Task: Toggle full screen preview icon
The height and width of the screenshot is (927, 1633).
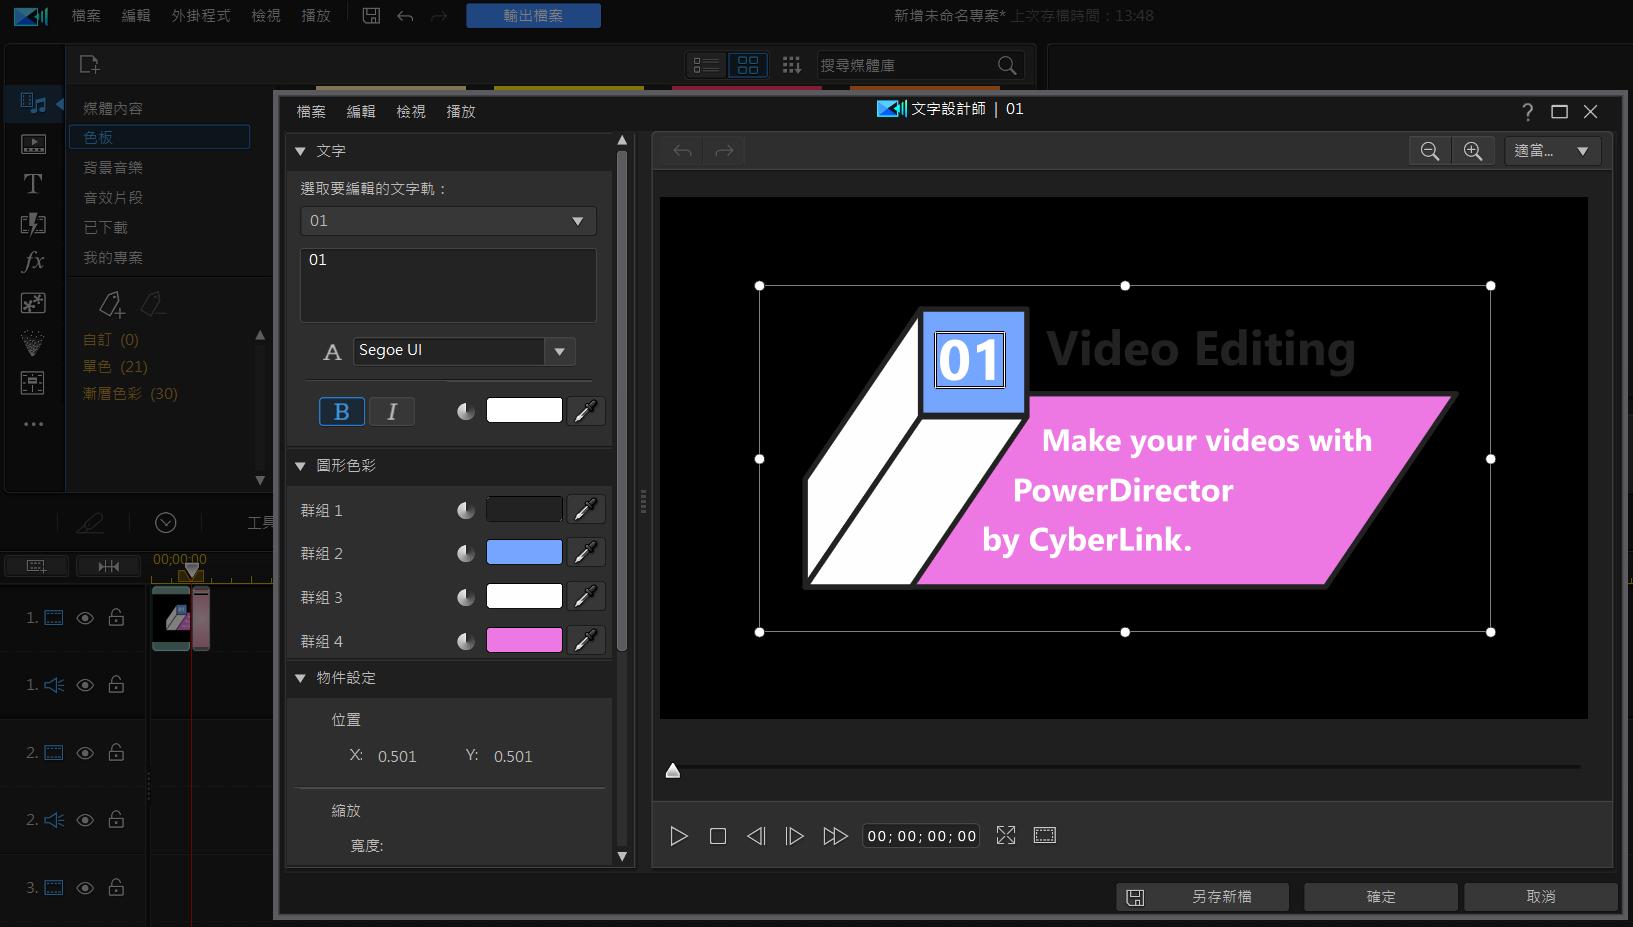Action: 1006,836
